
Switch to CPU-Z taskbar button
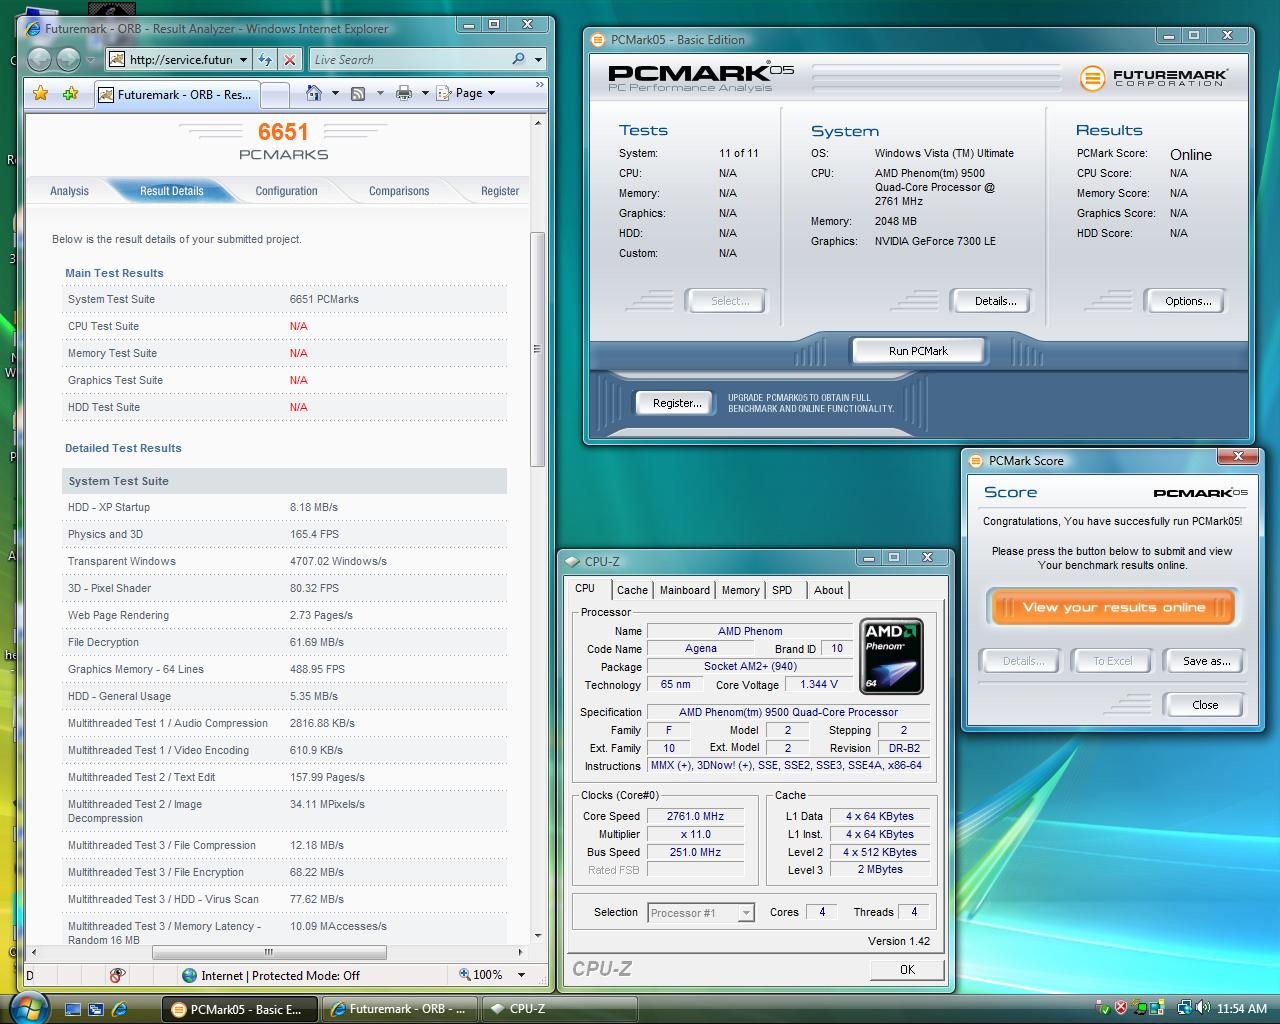pyautogui.click(x=558, y=1009)
